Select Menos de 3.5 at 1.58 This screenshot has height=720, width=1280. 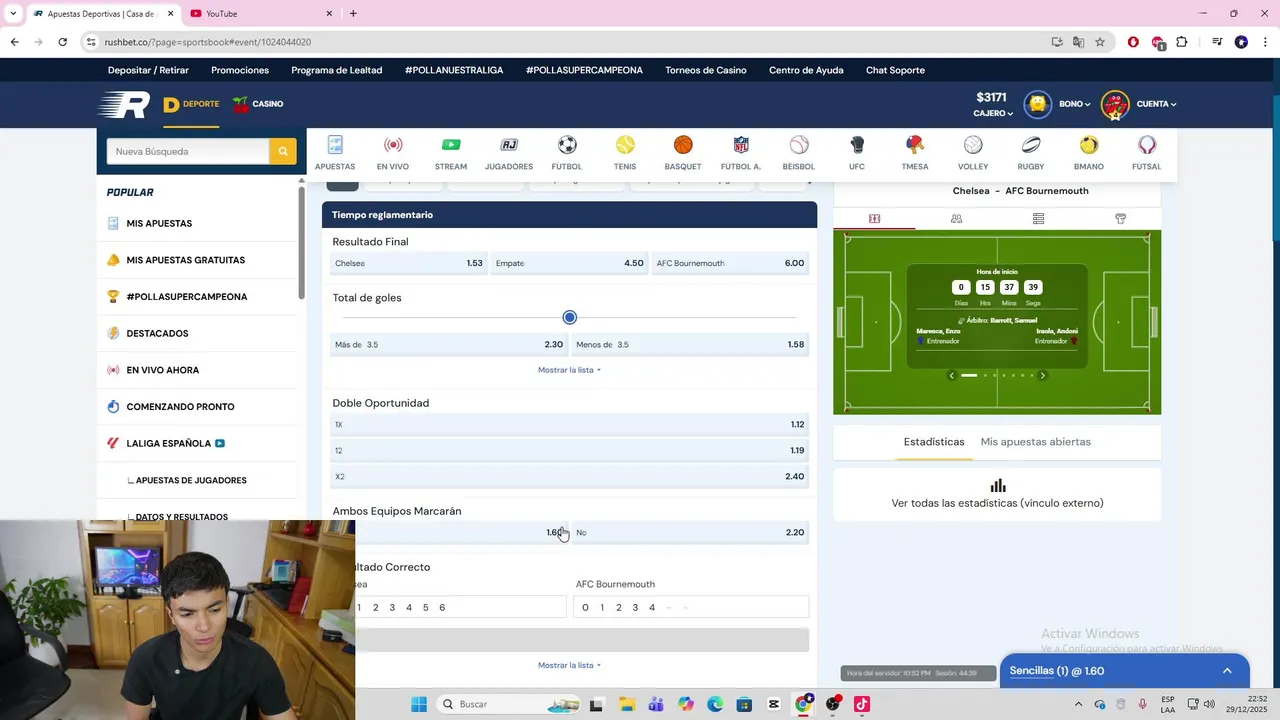[x=690, y=344]
